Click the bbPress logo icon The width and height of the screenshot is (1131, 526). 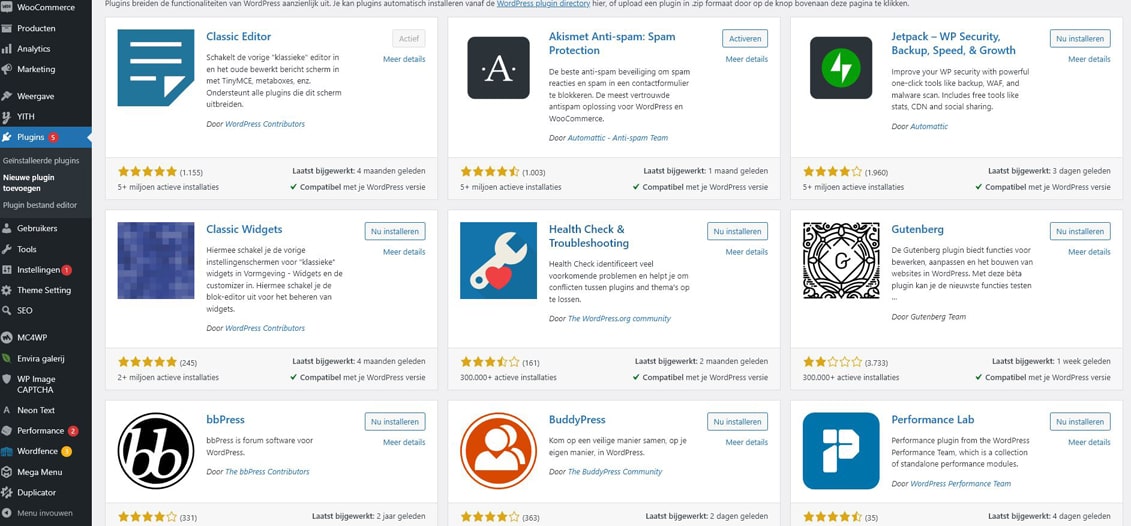(x=156, y=451)
